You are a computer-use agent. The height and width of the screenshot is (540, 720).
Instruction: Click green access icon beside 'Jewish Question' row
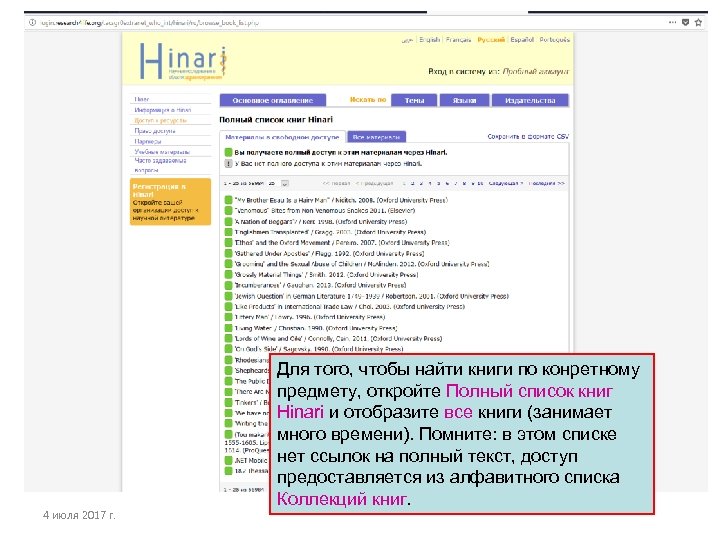point(228,296)
